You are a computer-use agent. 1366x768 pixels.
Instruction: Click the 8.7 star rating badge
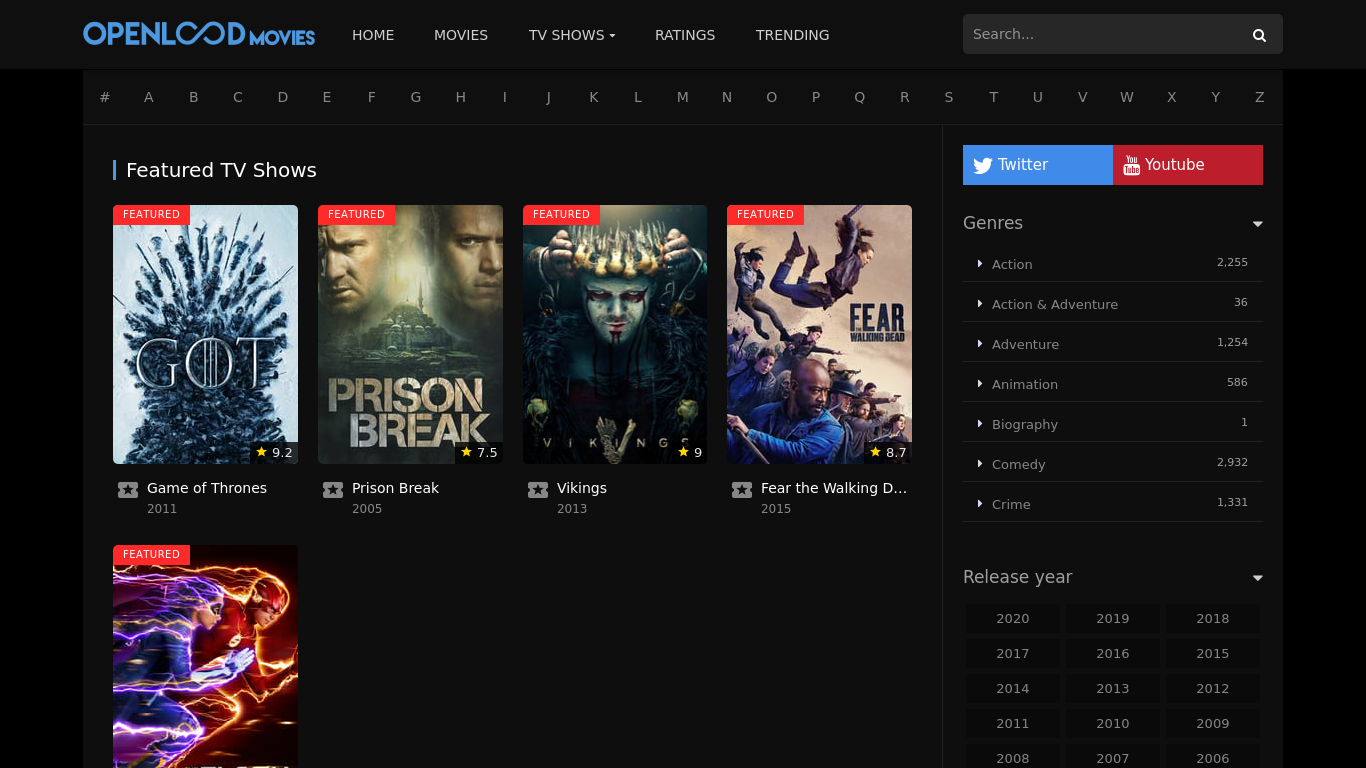tap(888, 452)
